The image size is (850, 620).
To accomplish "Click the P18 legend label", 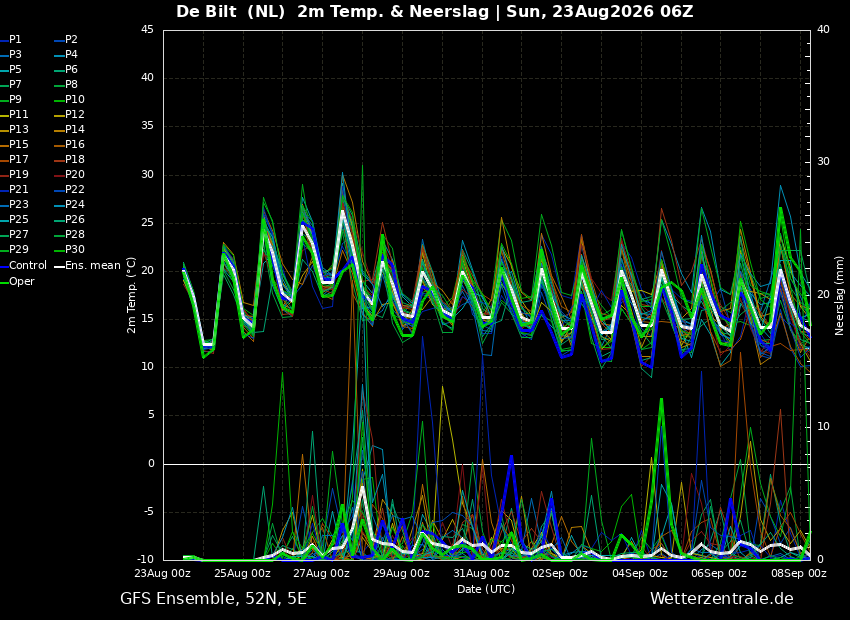I will click(75, 159).
